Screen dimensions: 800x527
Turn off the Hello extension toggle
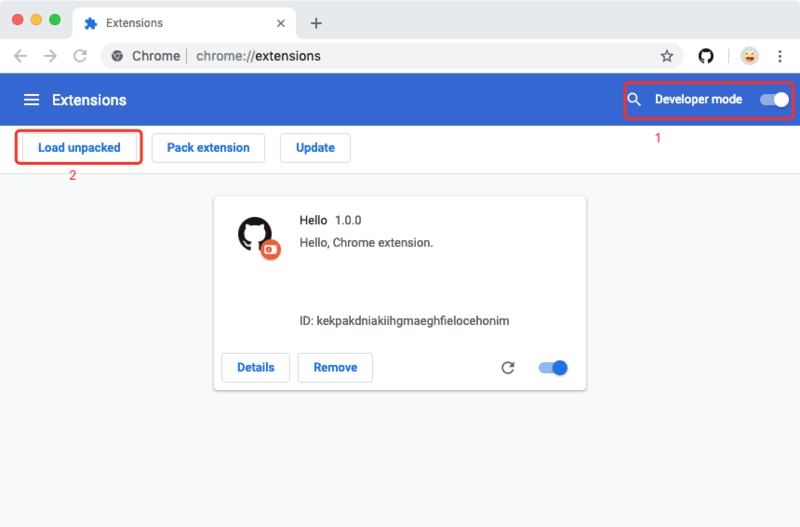(x=553, y=368)
